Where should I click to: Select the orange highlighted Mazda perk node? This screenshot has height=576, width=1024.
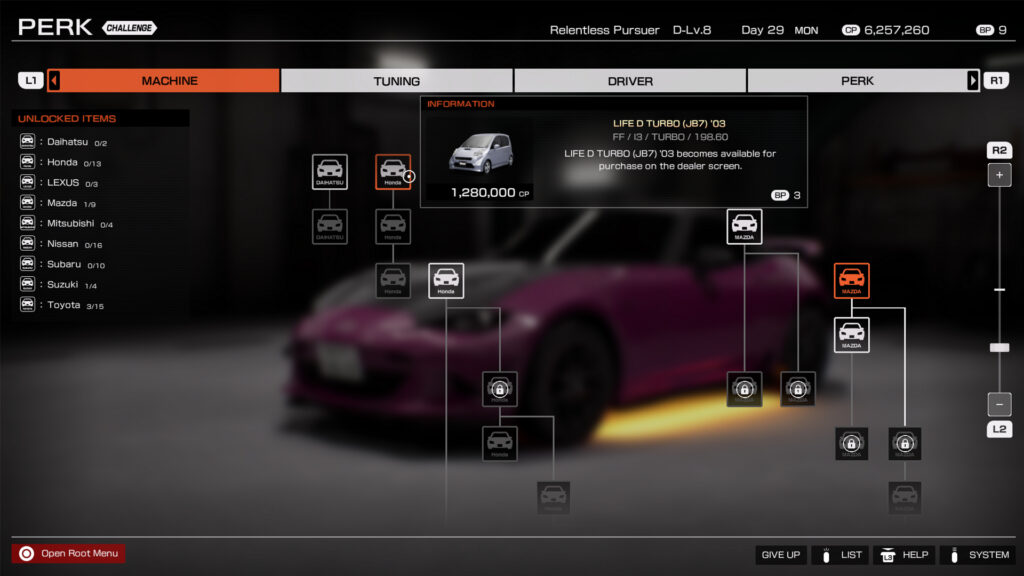(x=851, y=280)
